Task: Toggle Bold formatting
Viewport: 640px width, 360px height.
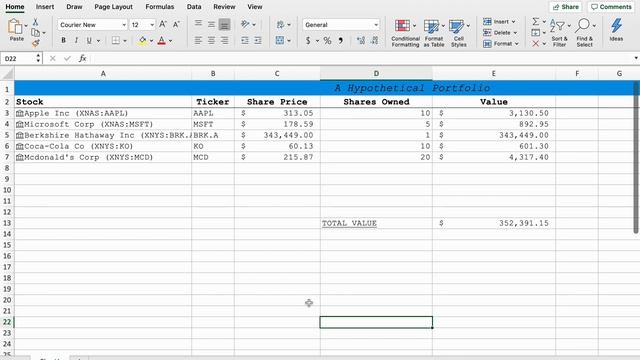Action: pyautogui.click(x=63, y=40)
